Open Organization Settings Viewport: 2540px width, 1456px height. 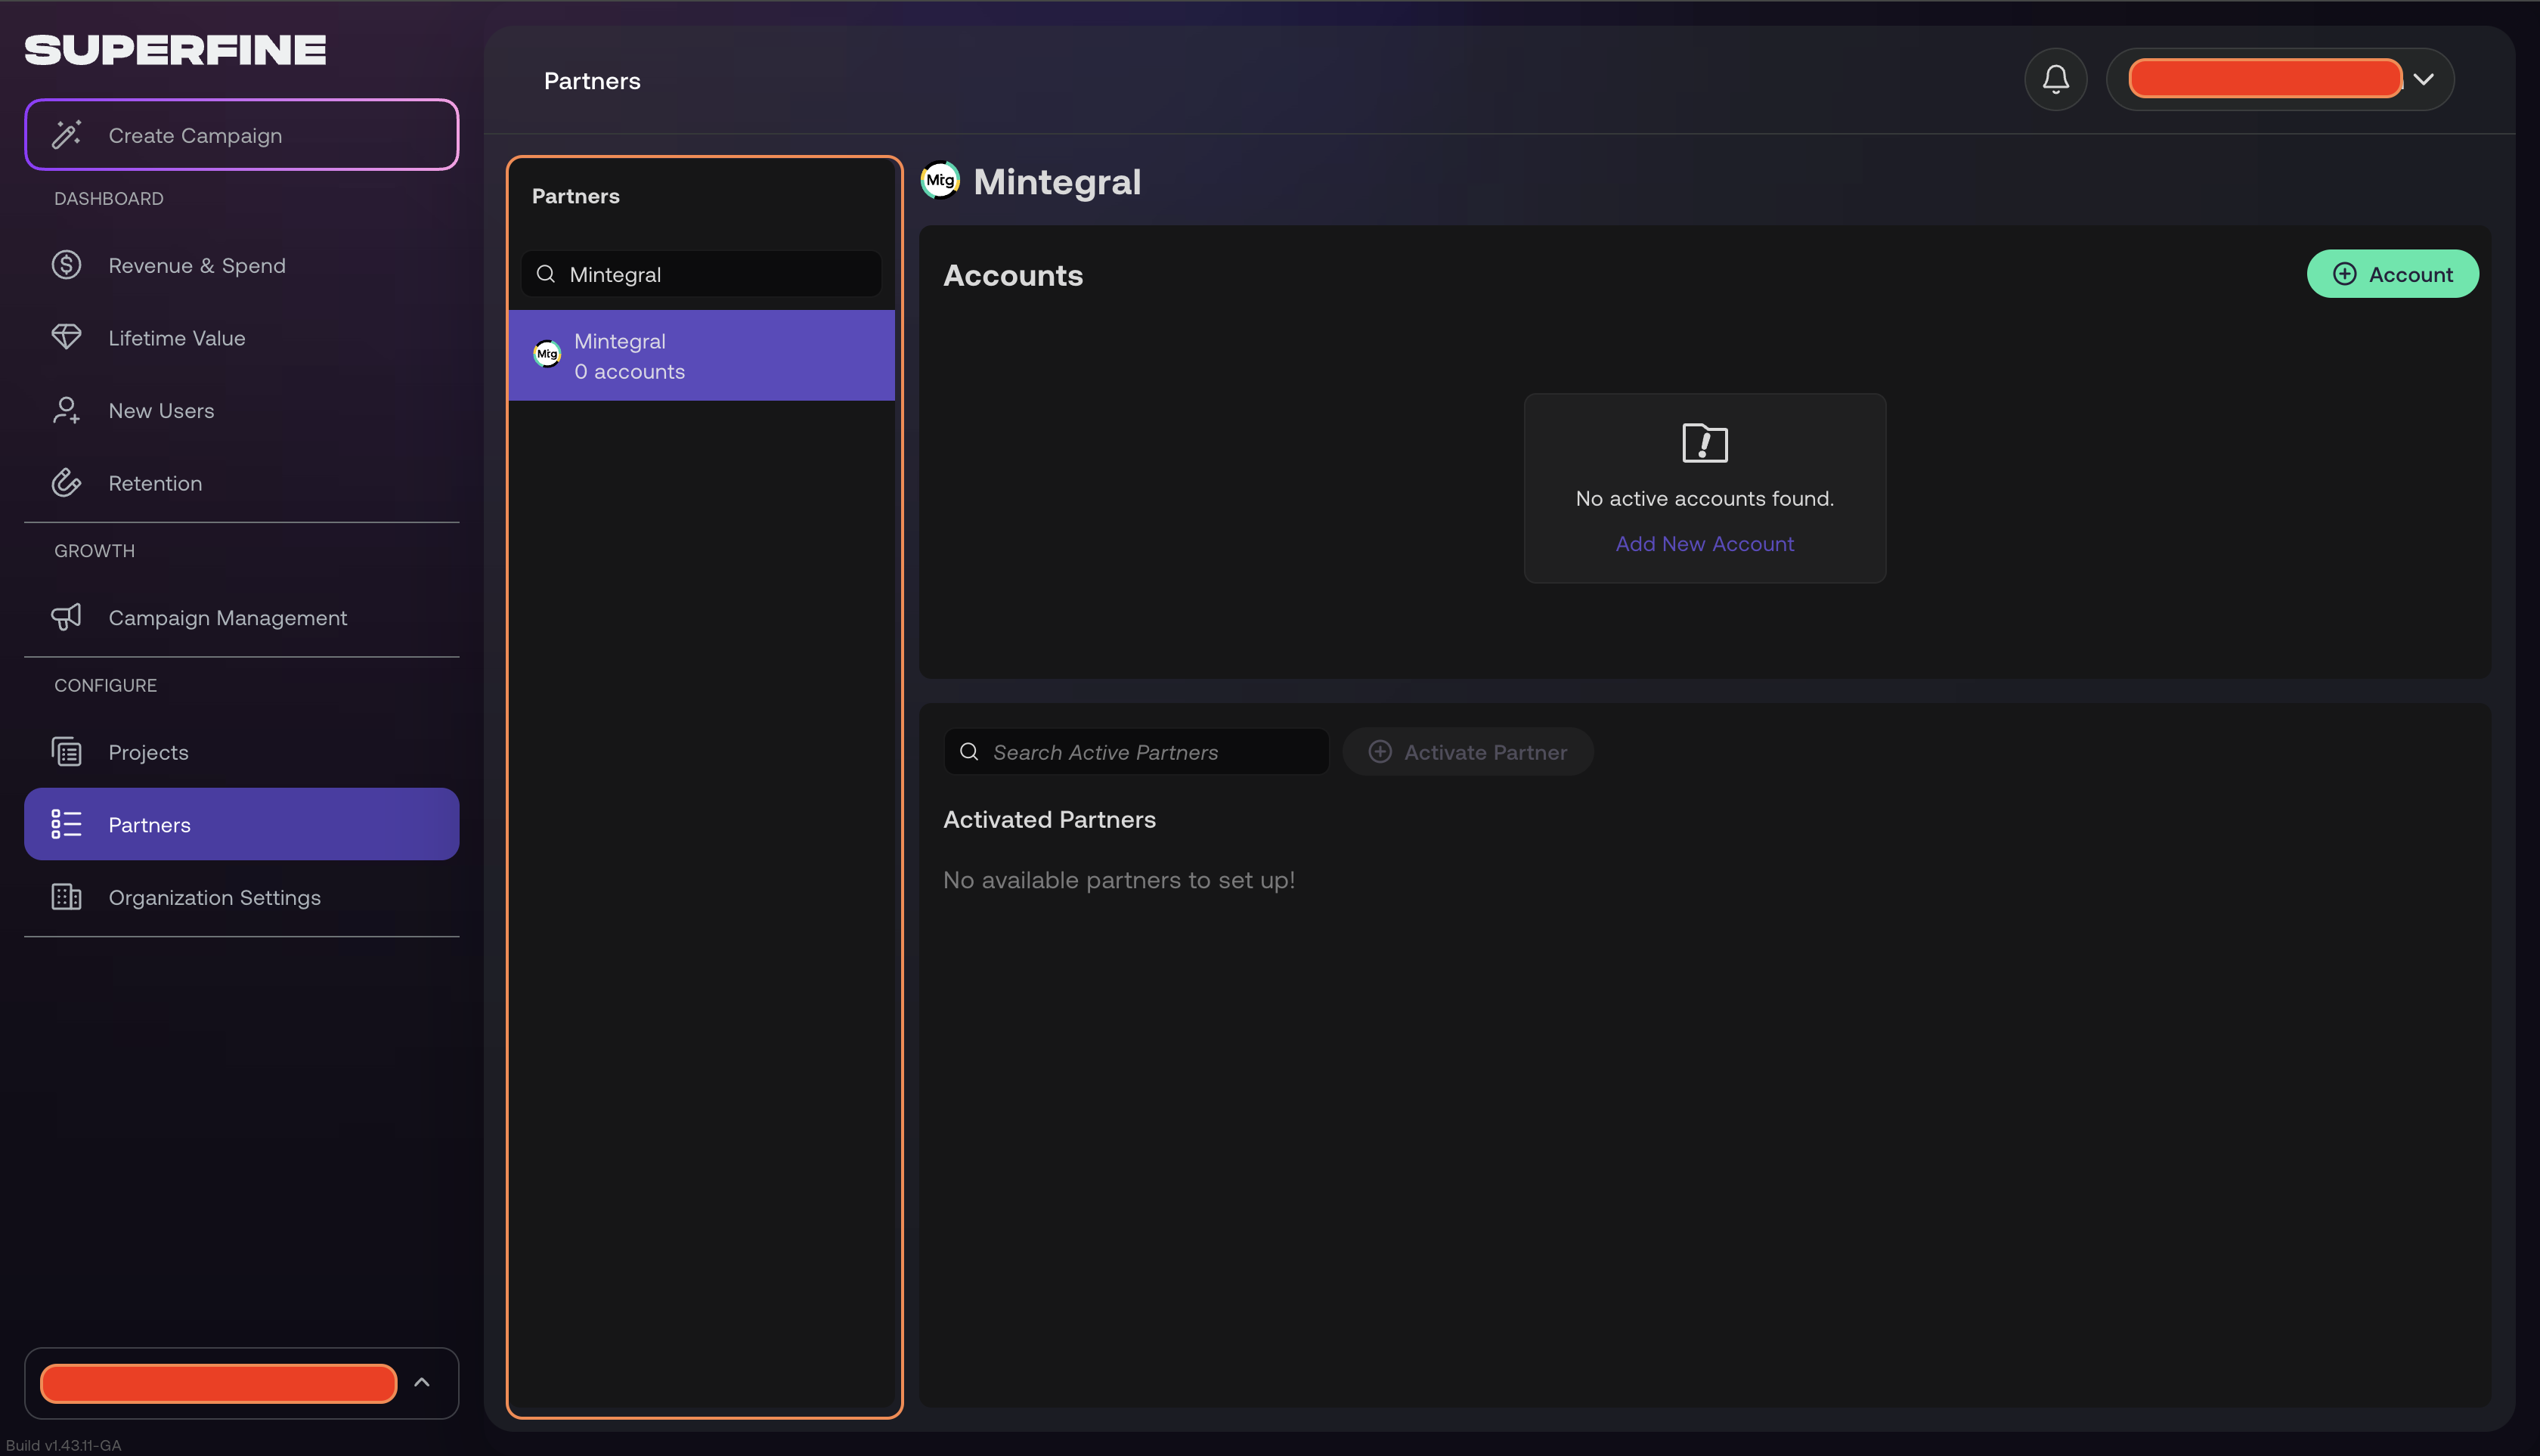click(241, 897)
